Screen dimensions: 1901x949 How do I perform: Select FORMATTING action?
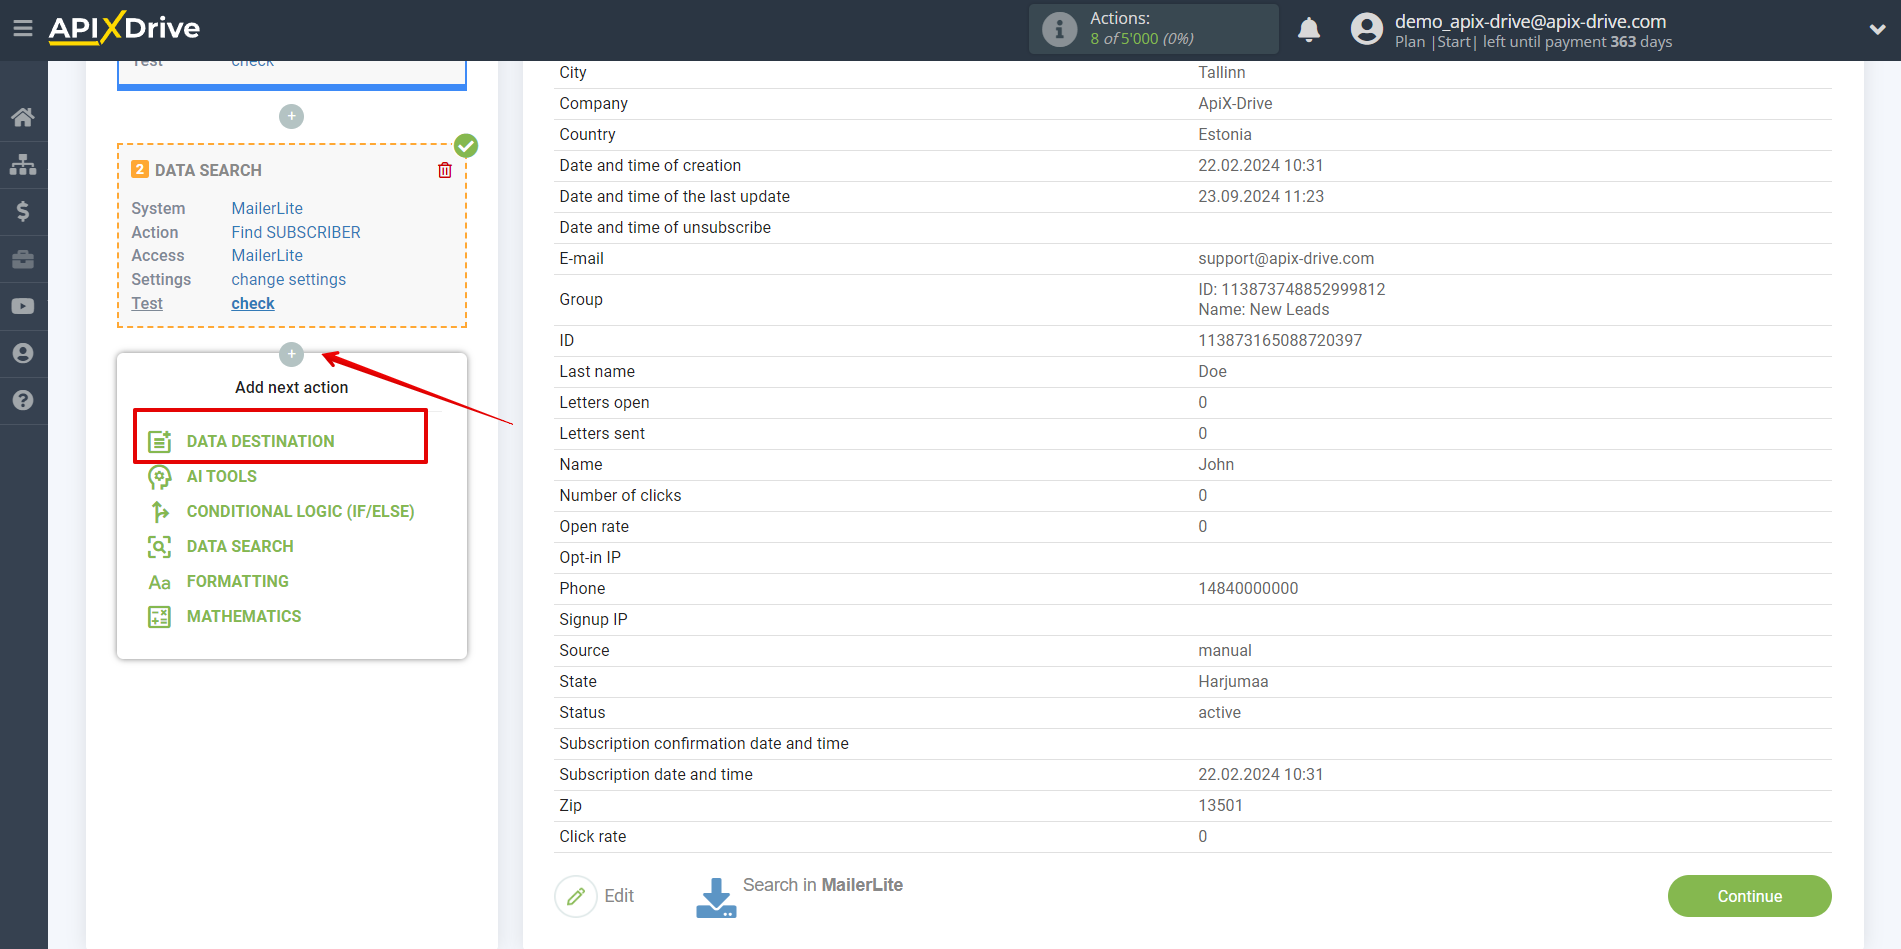(x=238, y=581)
